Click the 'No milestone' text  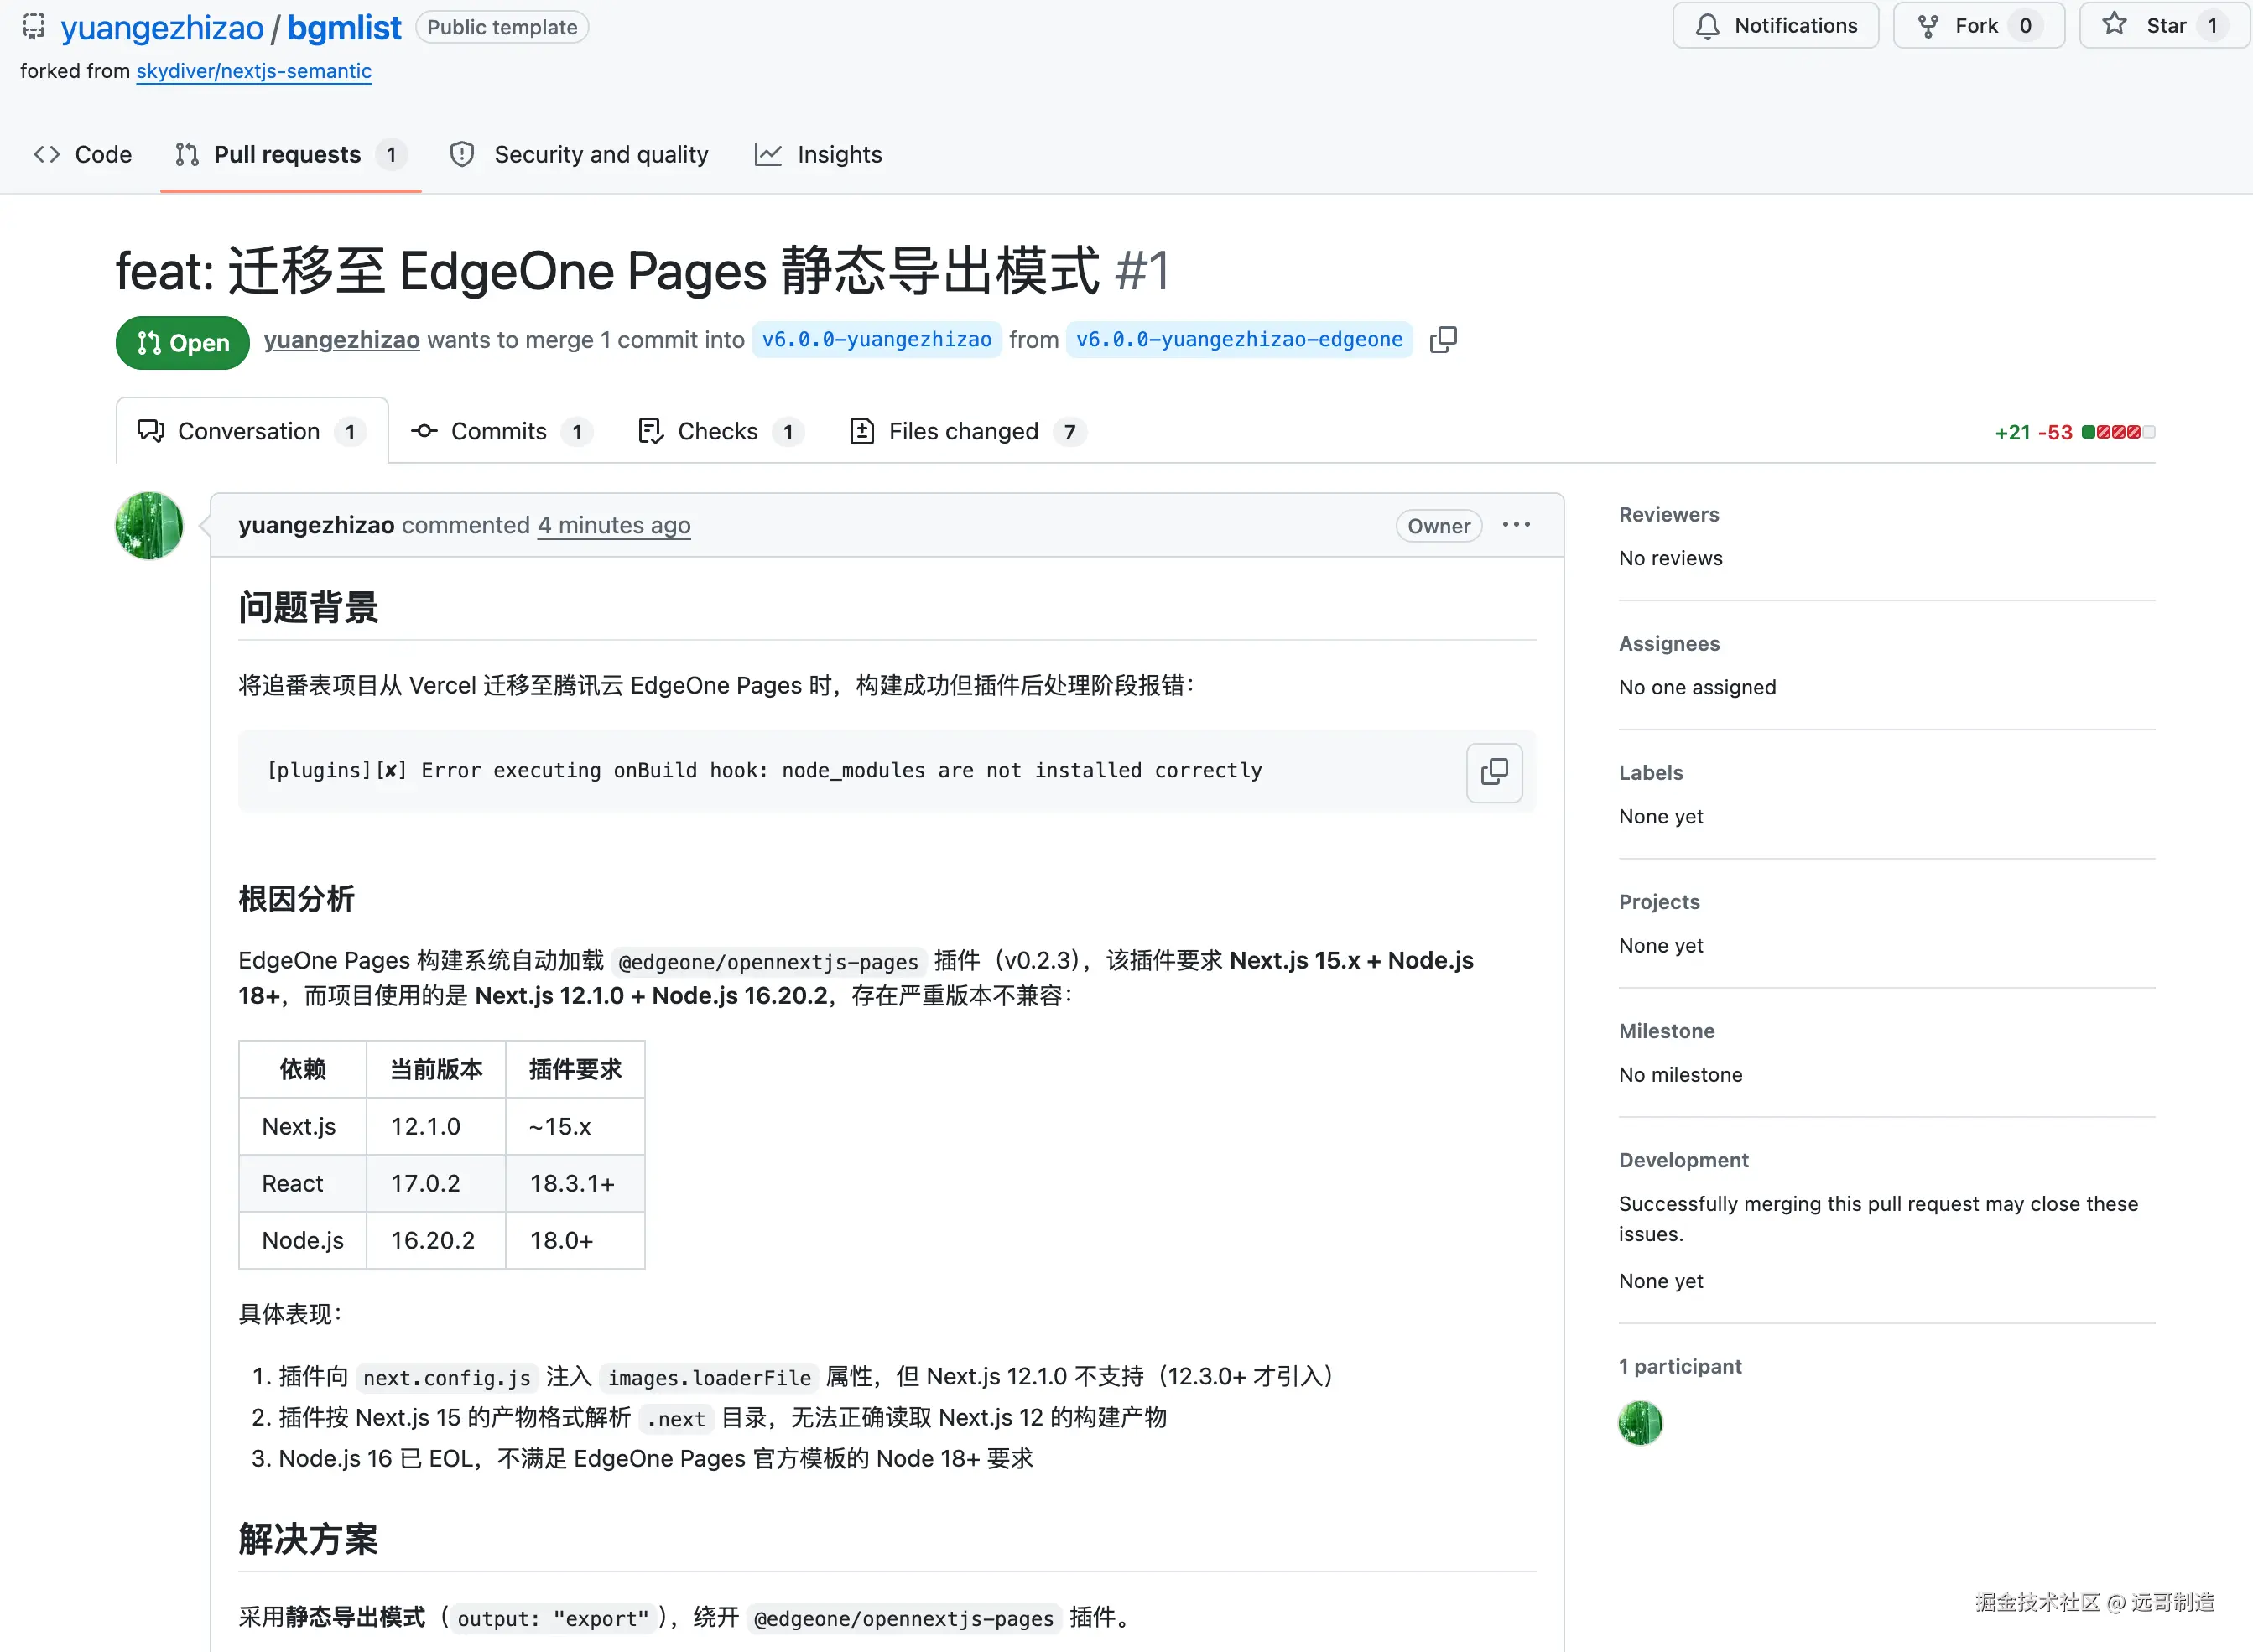tap(1681, 1074)
